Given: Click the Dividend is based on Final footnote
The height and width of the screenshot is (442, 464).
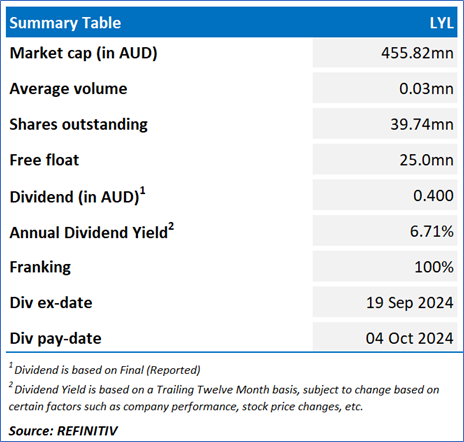Looking at the screenshot, I should 105,369.
